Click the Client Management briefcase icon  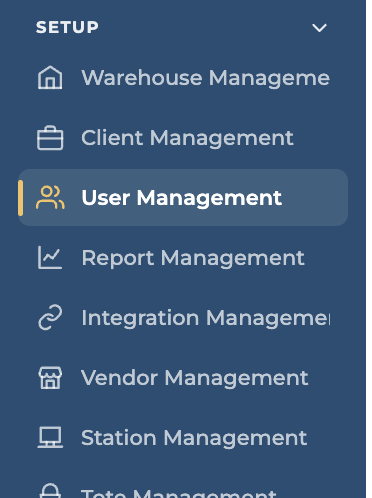[x=50, y=138]
